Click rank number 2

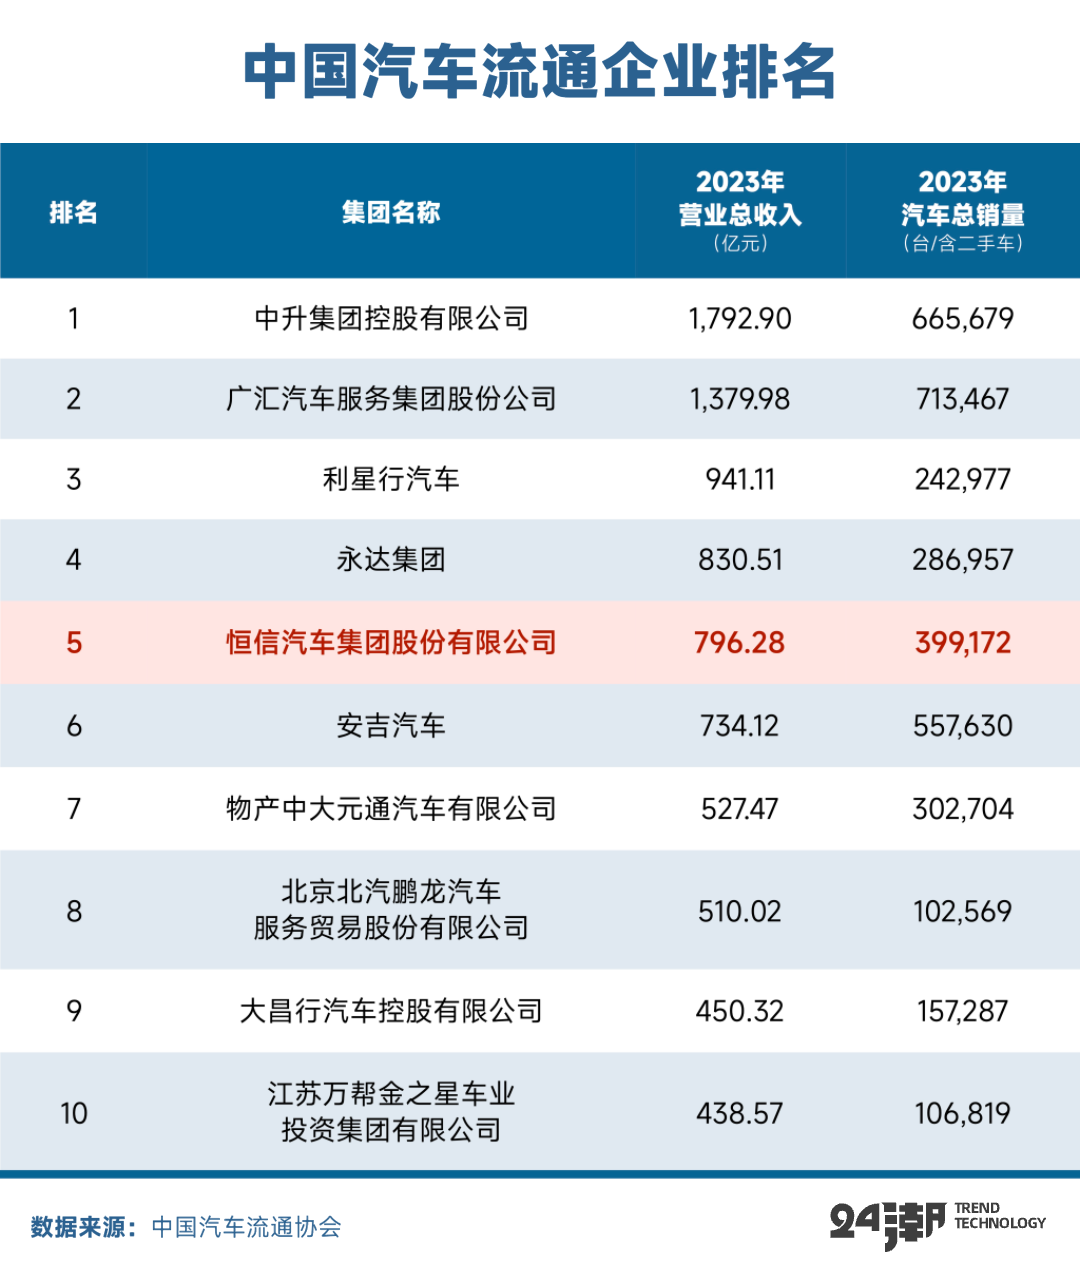[74, 399]
